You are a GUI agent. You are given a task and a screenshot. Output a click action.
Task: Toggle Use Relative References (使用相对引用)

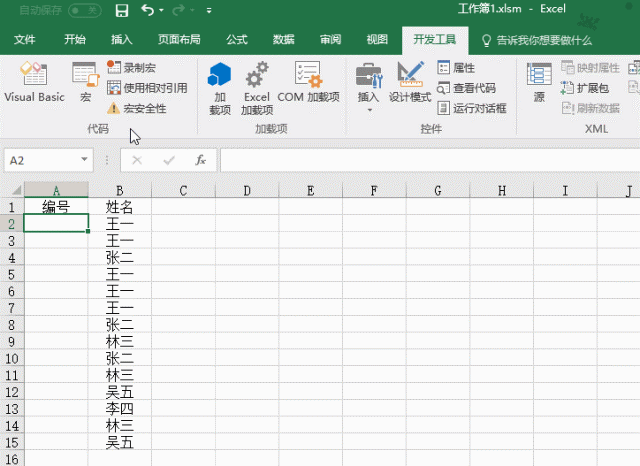tap(147, 88)
